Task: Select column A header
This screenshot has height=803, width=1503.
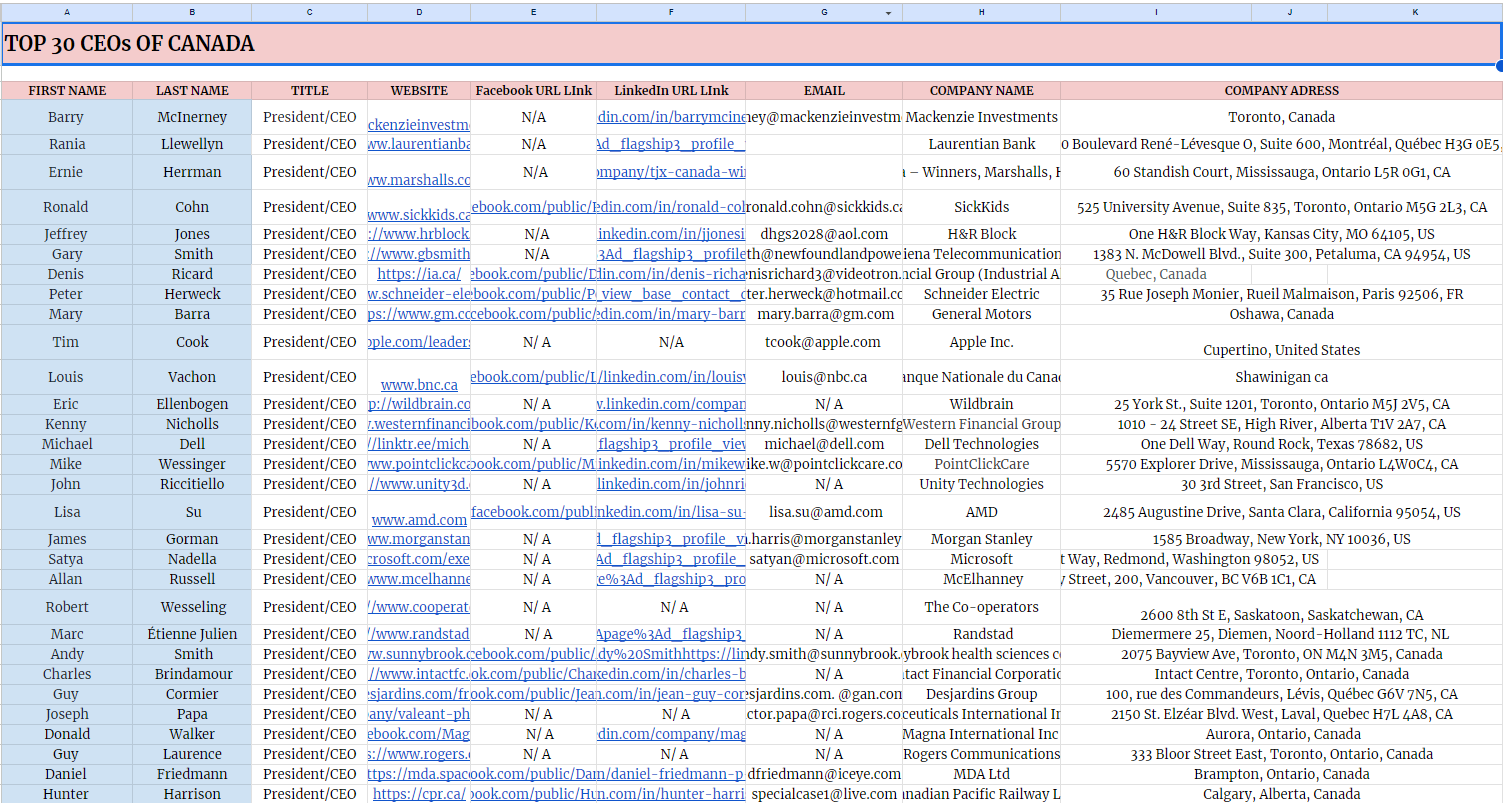Action: pyautogui.click(x=67, y=12)
